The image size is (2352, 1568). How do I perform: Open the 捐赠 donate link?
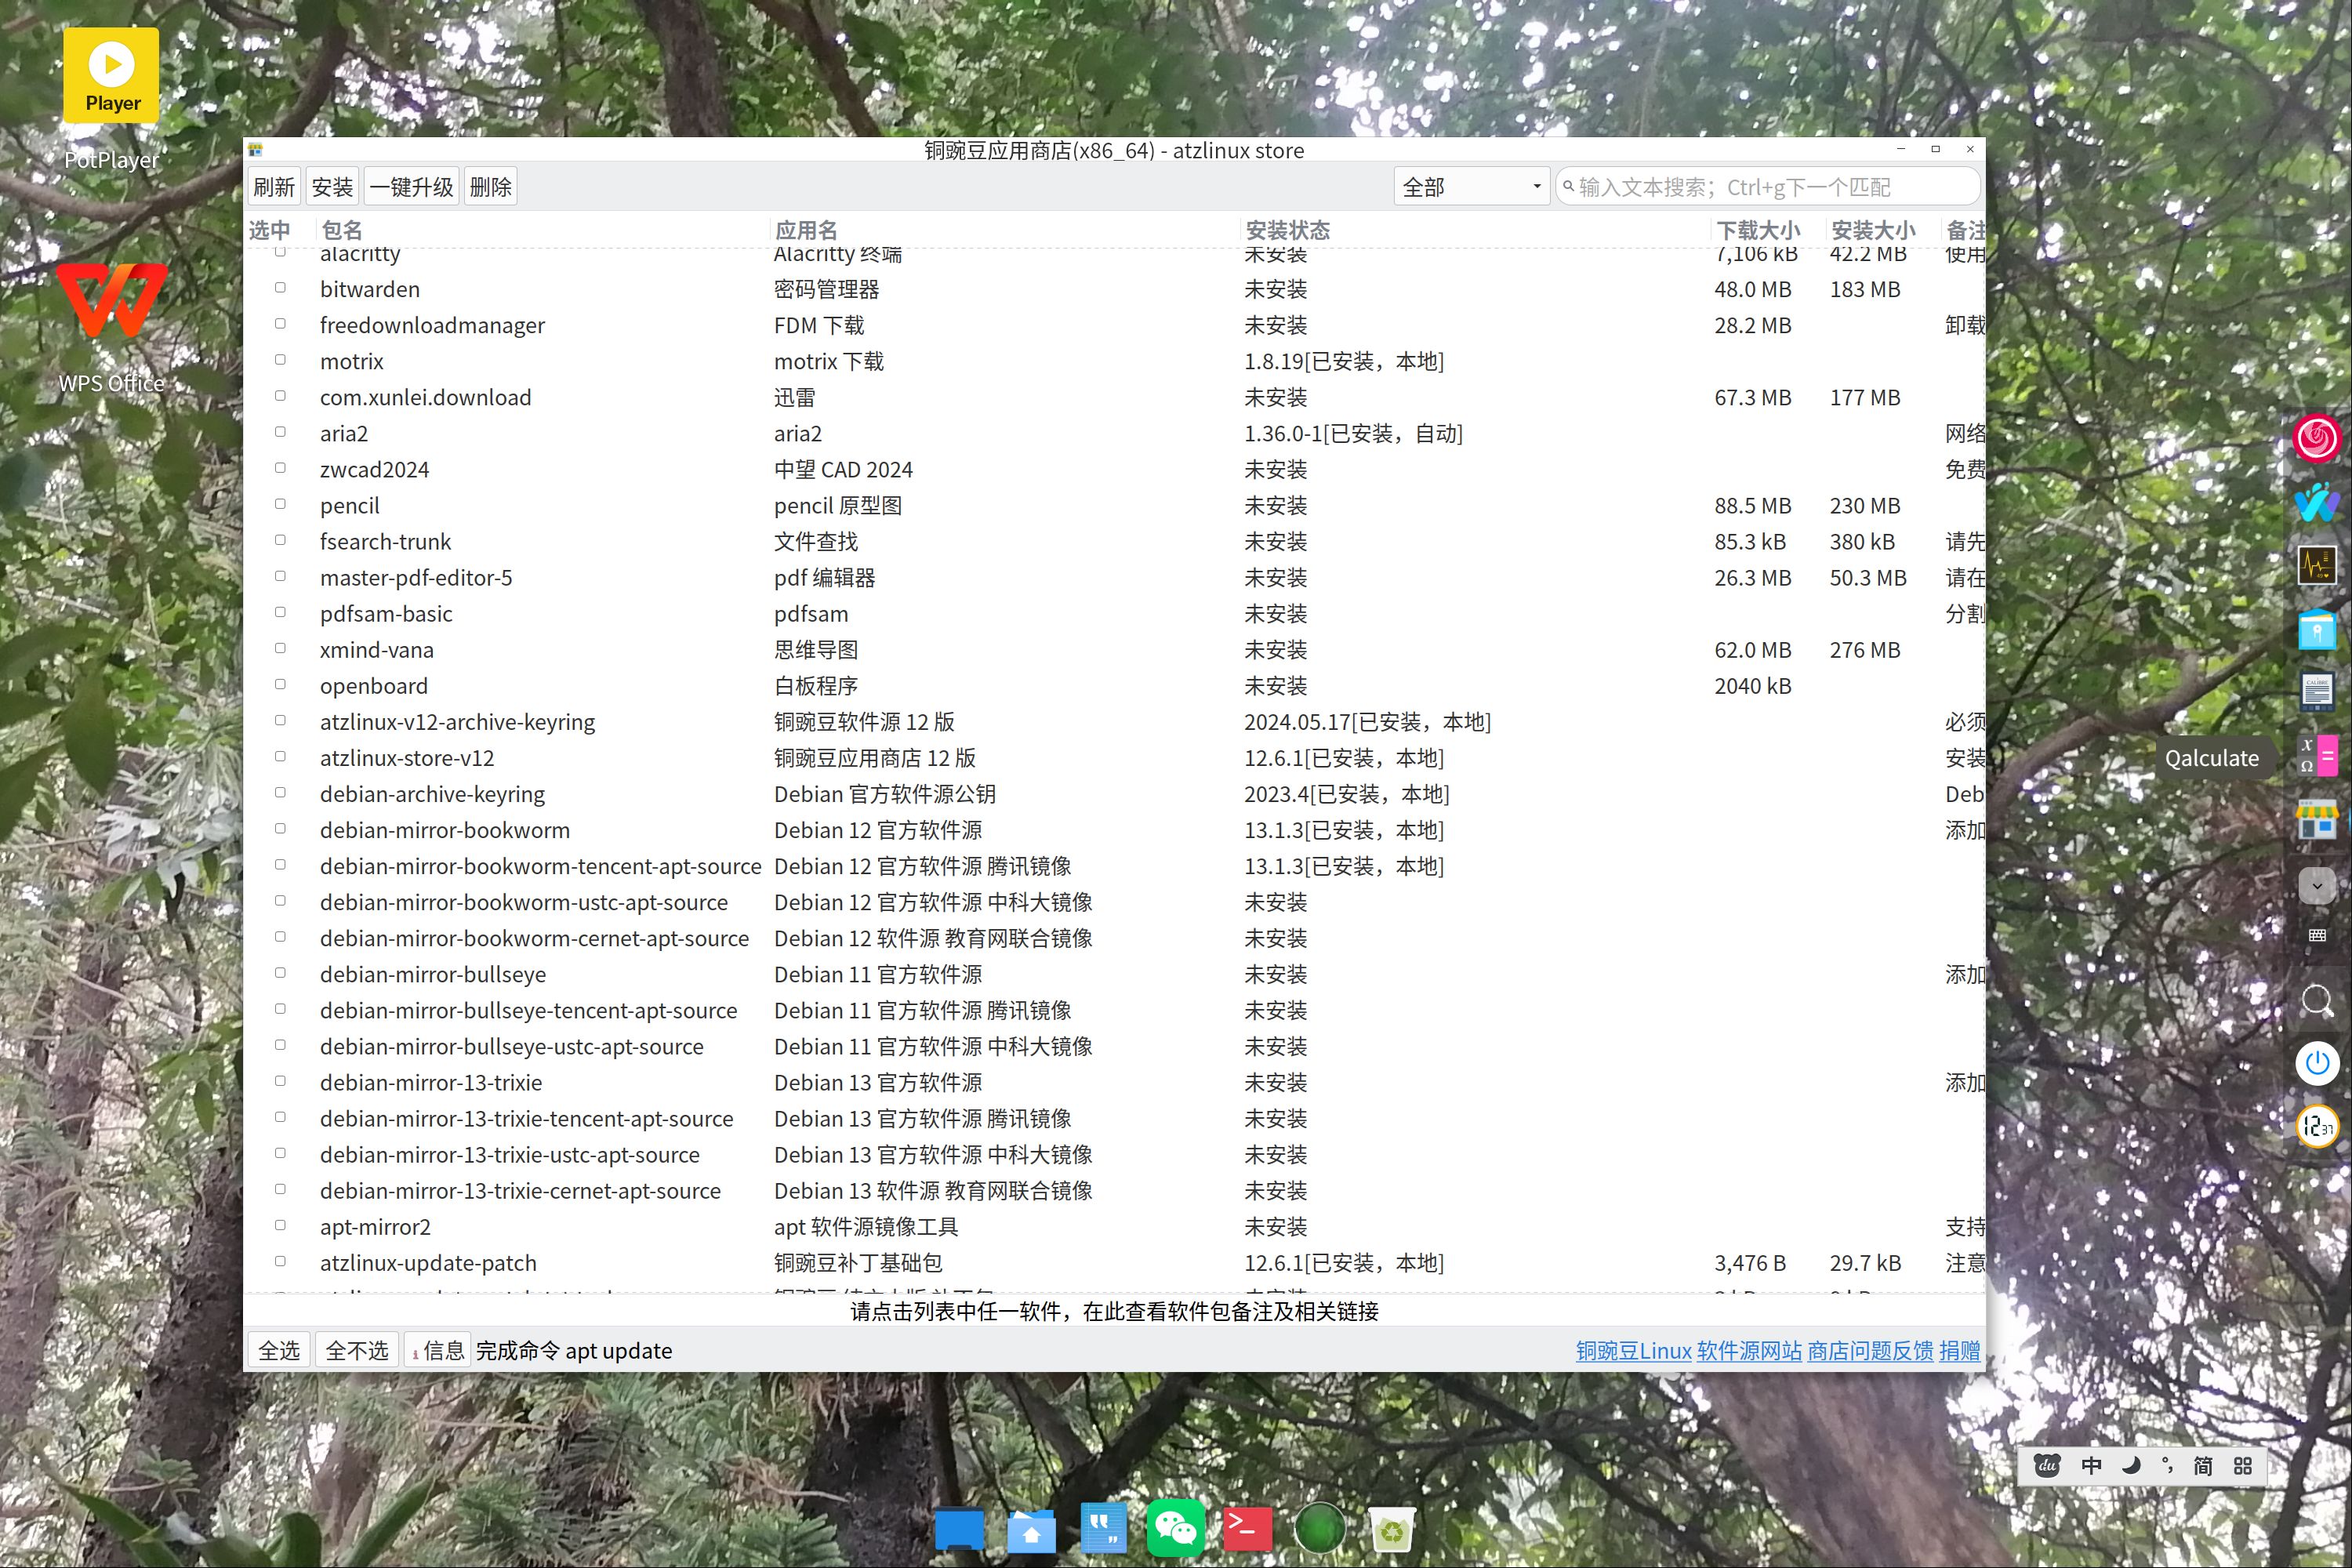click(x=1960, y=1351)
